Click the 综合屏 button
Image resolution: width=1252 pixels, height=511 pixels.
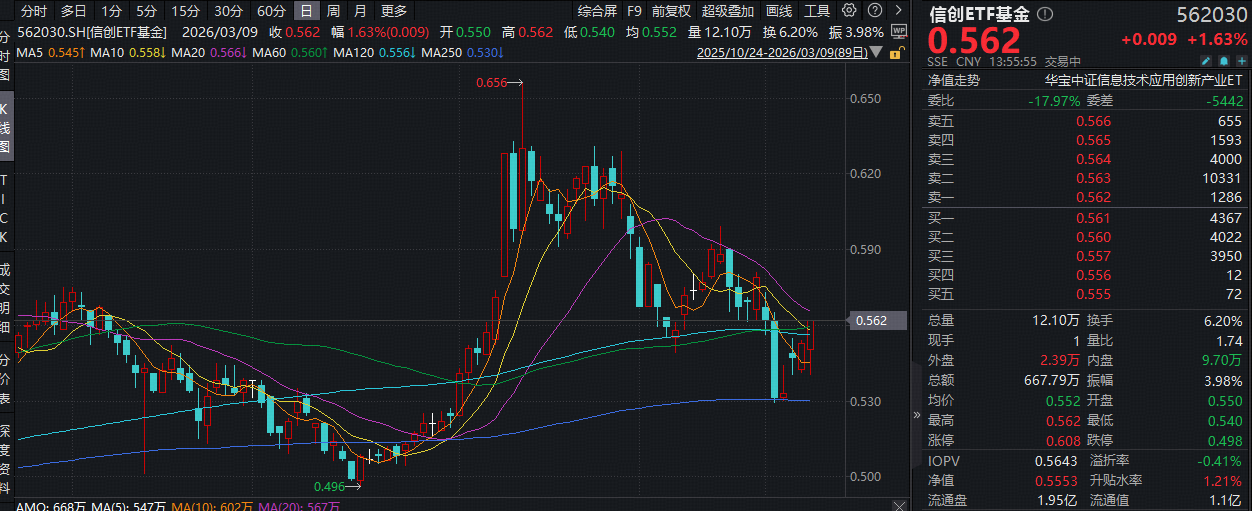pos(597,11)
